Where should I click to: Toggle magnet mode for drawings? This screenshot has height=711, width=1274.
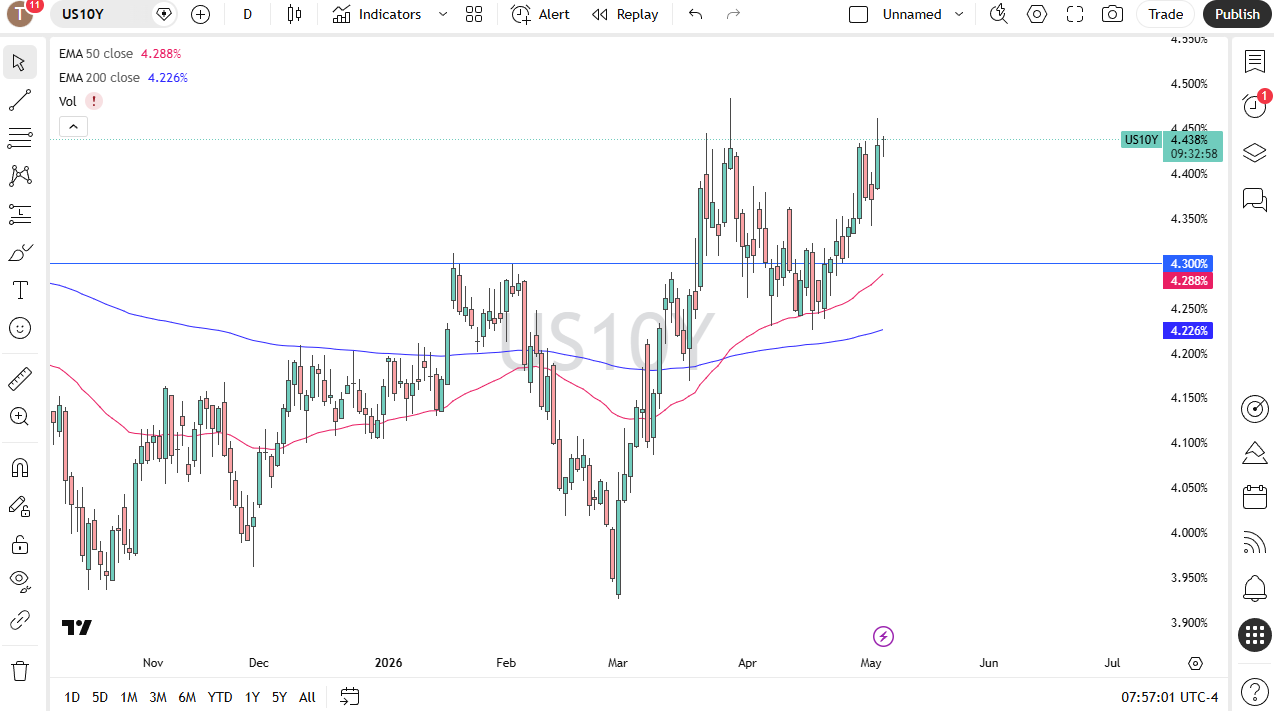pyautogui.click(x=19, y=468)
